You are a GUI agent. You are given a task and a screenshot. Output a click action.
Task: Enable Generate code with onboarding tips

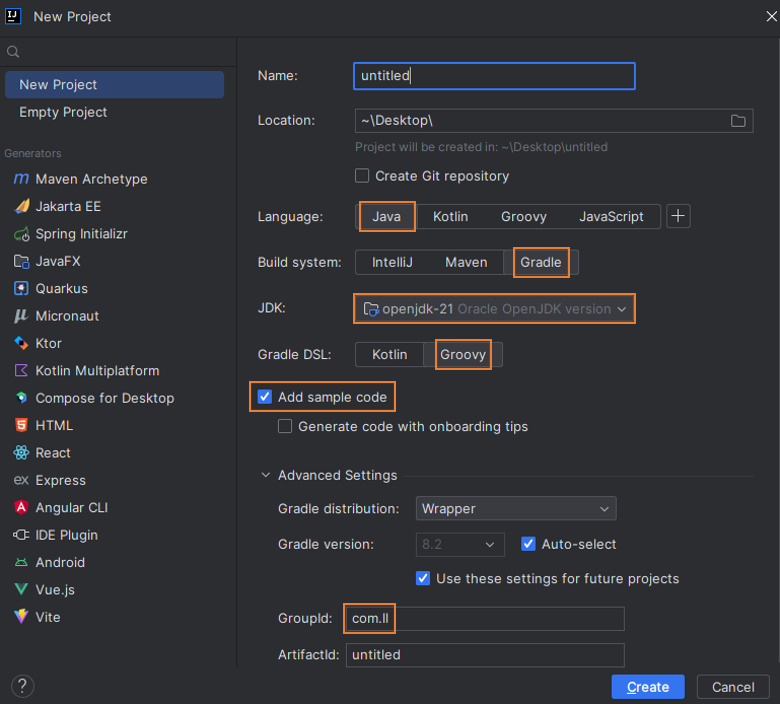tap(285, 426)
